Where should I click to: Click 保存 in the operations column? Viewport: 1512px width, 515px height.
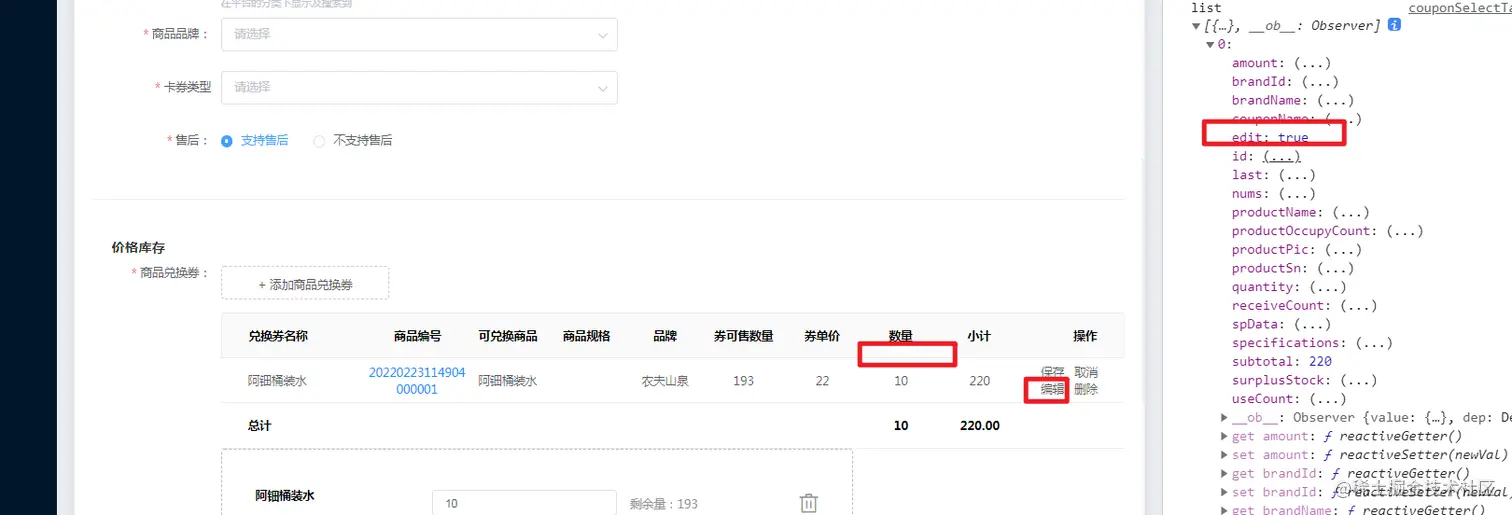point(1053,372)
